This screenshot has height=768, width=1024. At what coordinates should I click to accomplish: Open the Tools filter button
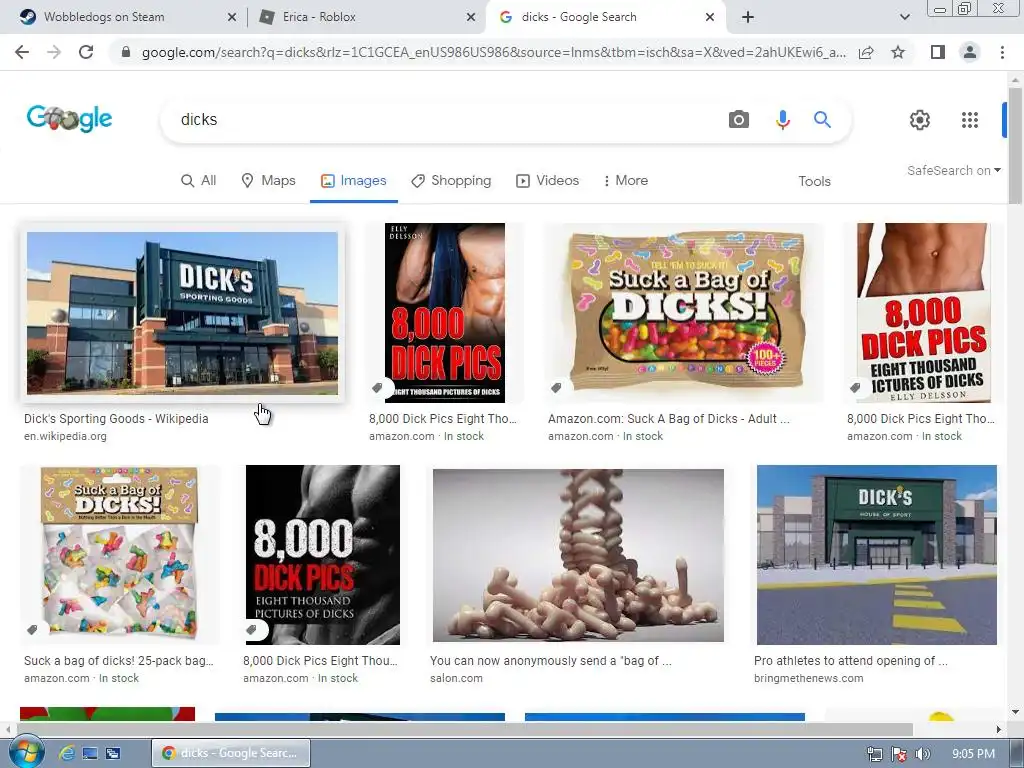point(814,181)
